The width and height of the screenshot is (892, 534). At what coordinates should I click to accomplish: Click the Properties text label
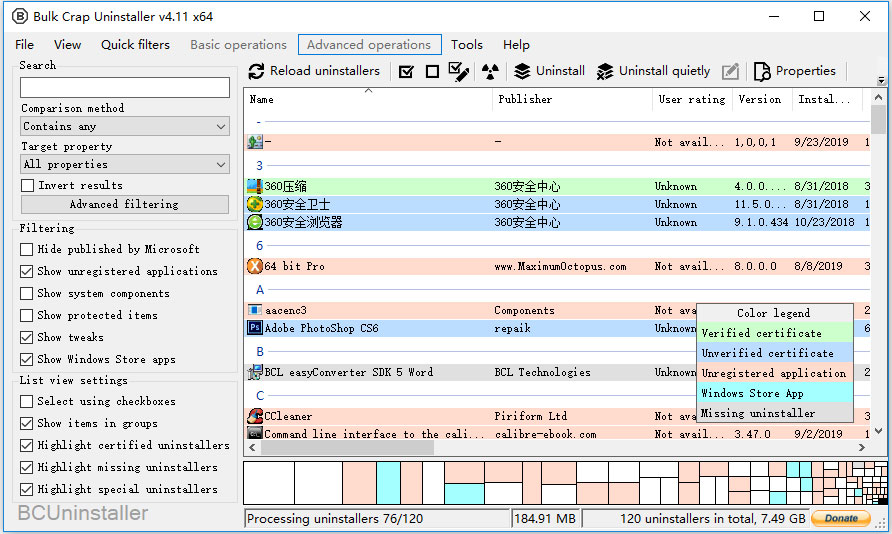click(x=806, y=71)
